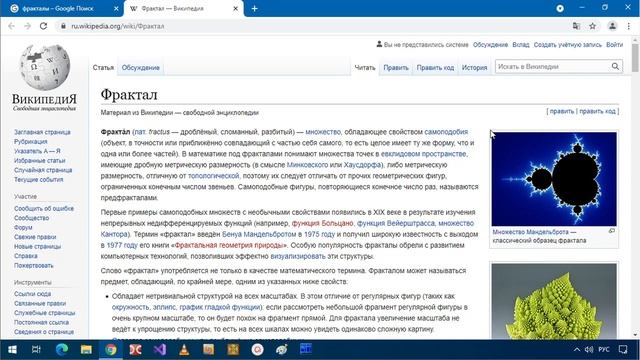
Task: Click the Wikipedia search magnifier icon
Action: pyautogui.click(x=615, y=67)
